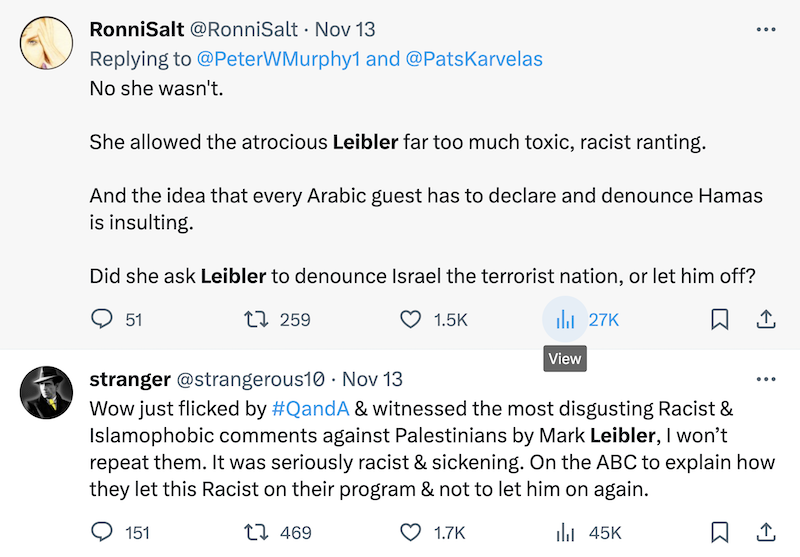Like stranger's tweet

click(x=410, y=533)
